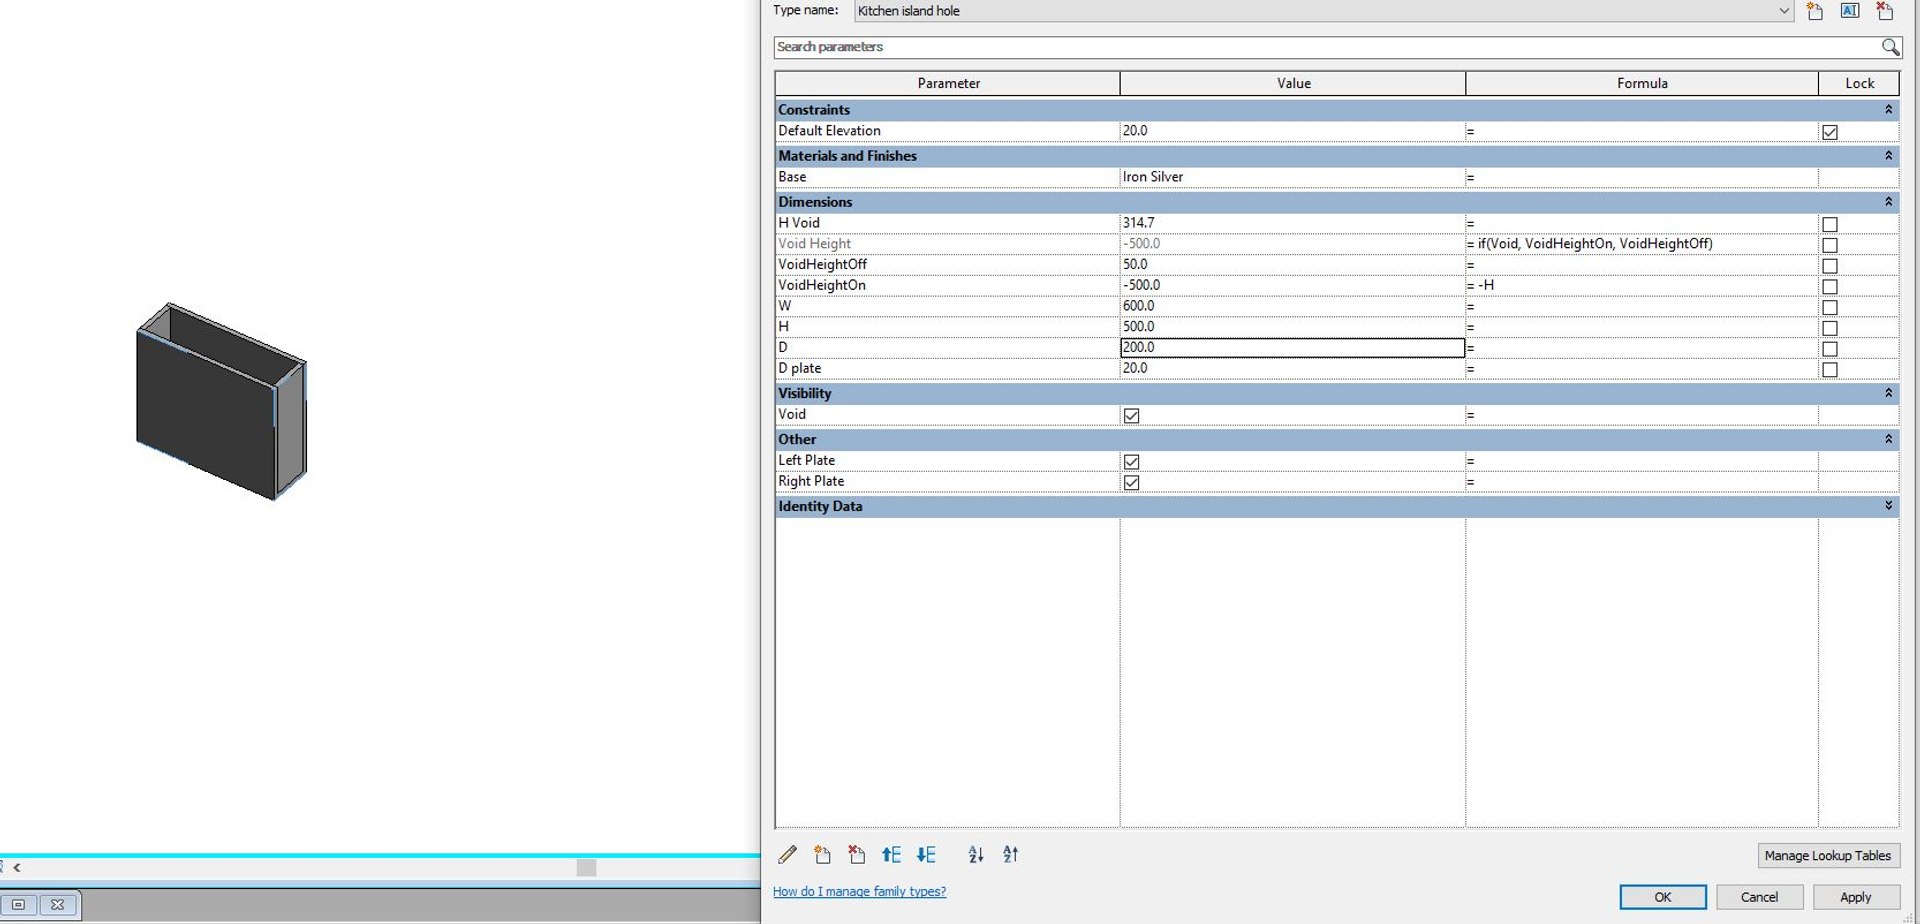Image resolution: width=1920 pixels, height=924 pixels.
Task: Uncheck the Left Plate checkbox
Action: pos(1132,461)
